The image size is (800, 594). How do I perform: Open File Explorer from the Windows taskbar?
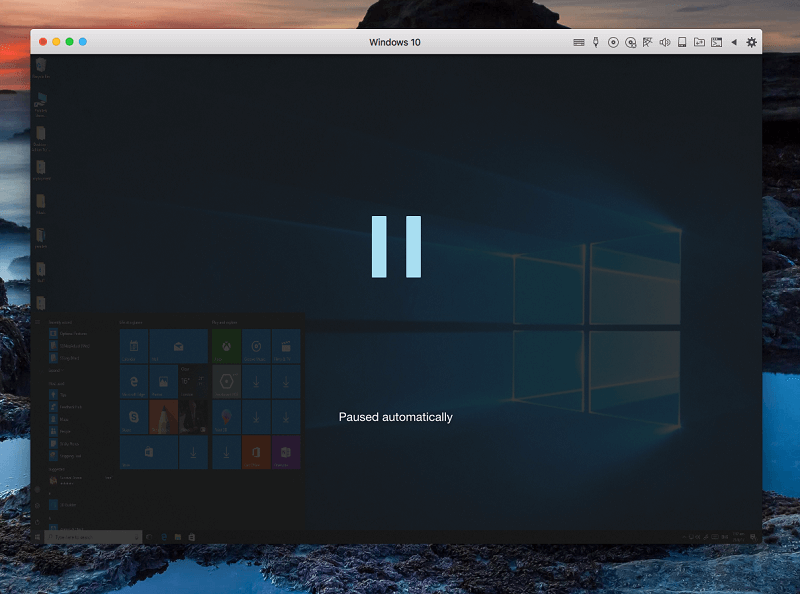pos(178,537)
